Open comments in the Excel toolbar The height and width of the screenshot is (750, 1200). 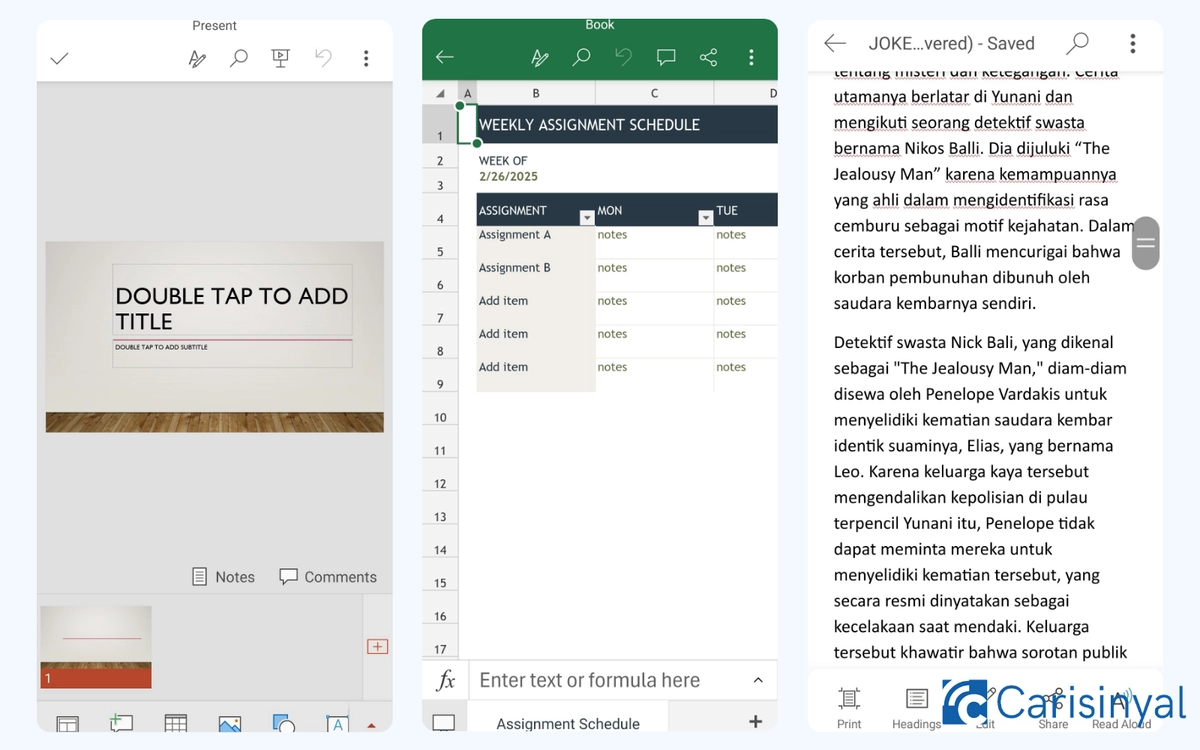[x=666, y=57]
